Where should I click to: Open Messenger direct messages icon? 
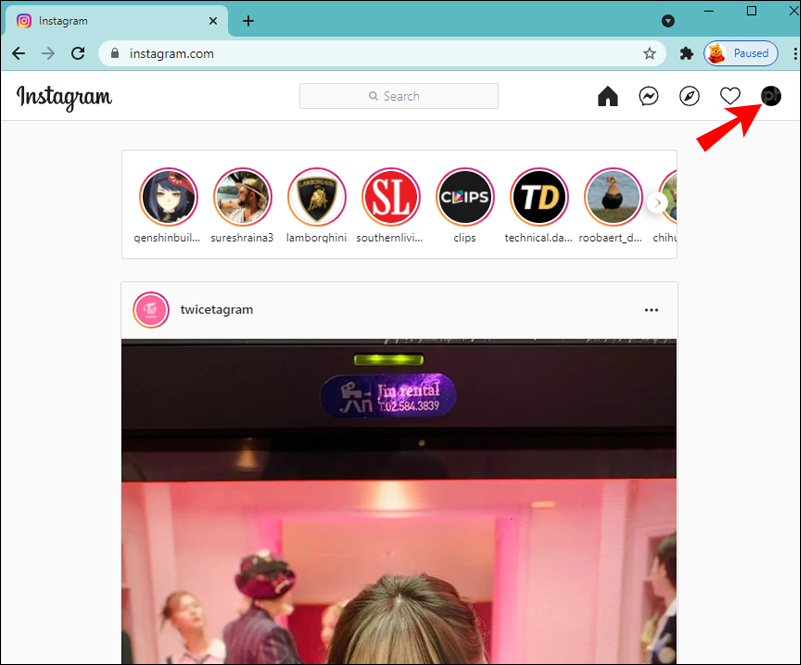[648, 96]
